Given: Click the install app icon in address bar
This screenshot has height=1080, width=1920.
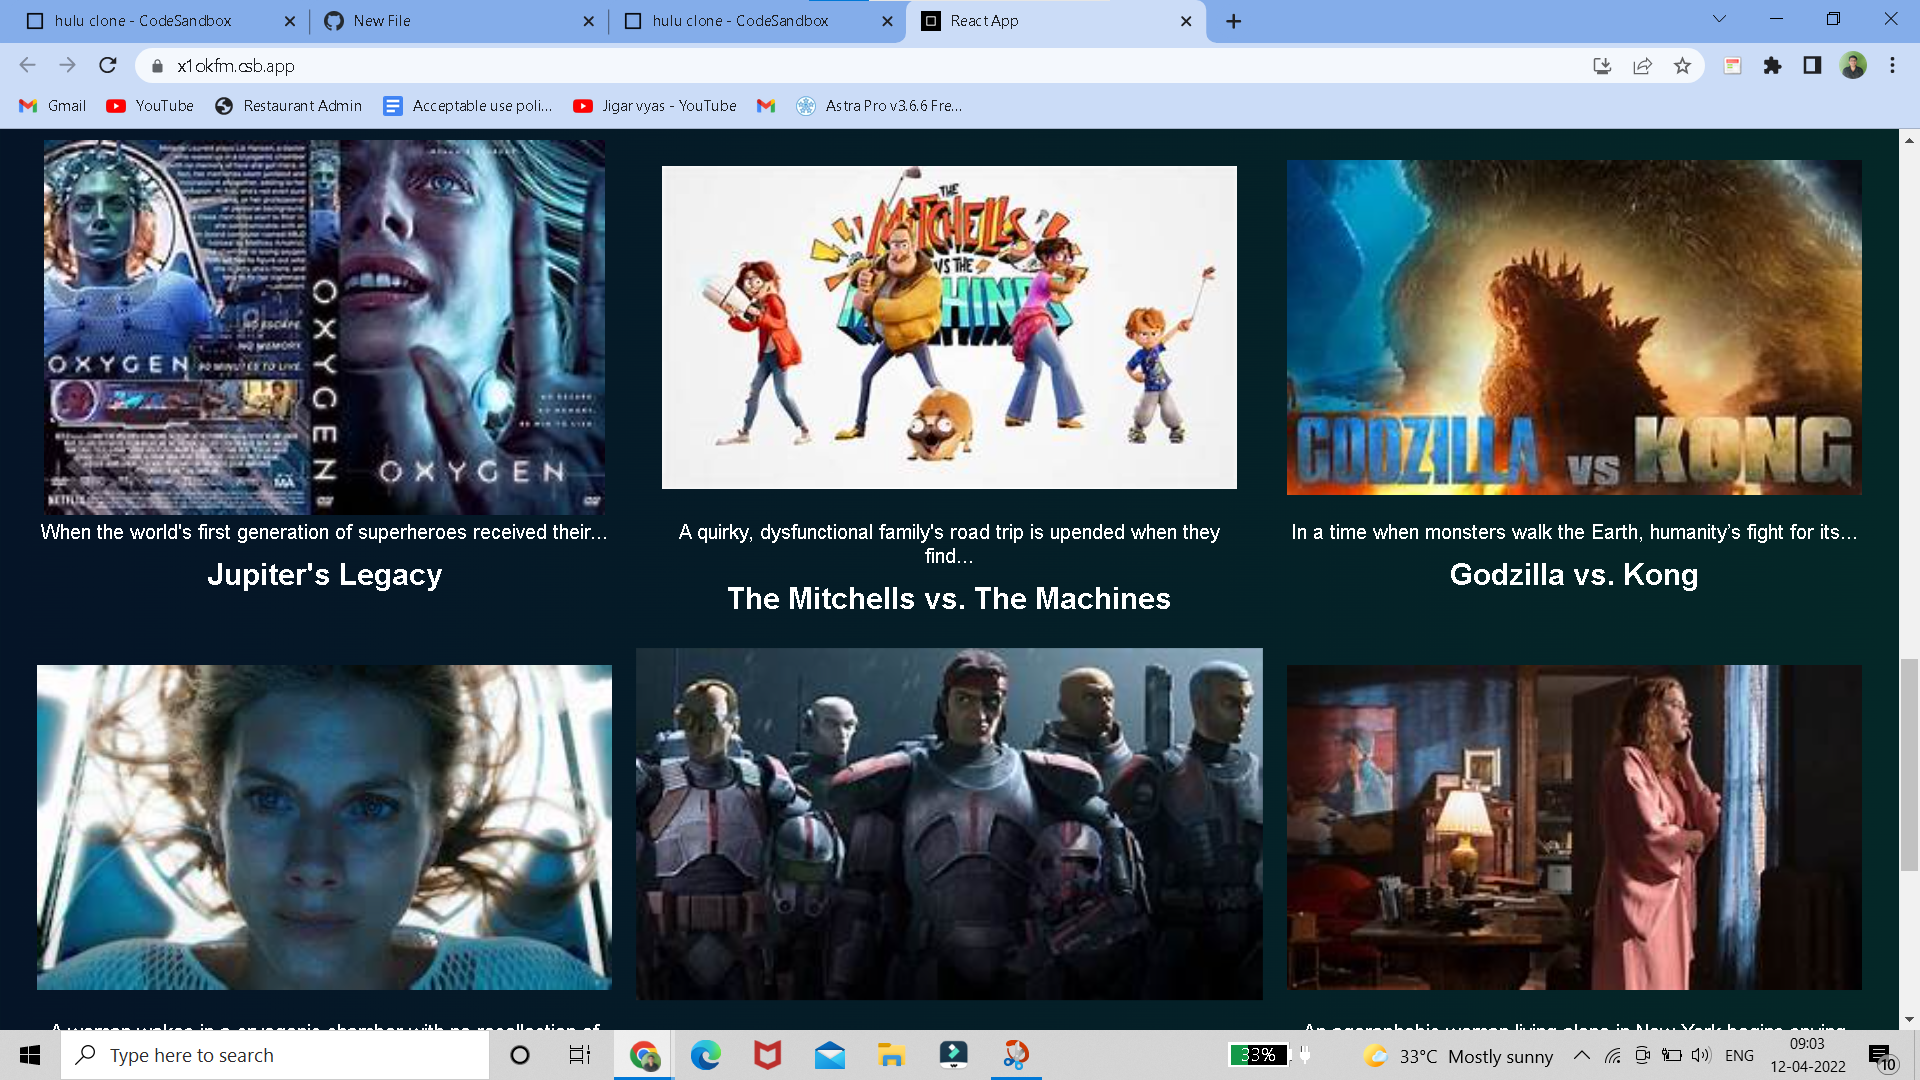Looking at the screenshot, I should point(1602,66).
